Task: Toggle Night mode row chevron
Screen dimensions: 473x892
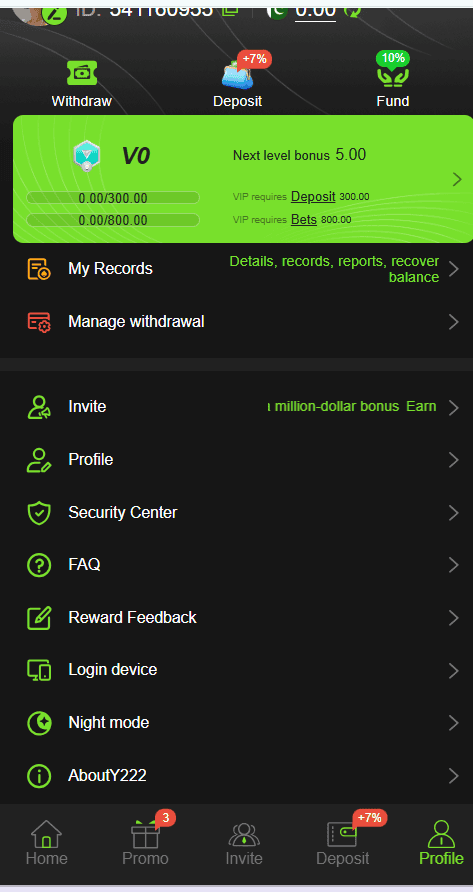Action: pos(454,723)
